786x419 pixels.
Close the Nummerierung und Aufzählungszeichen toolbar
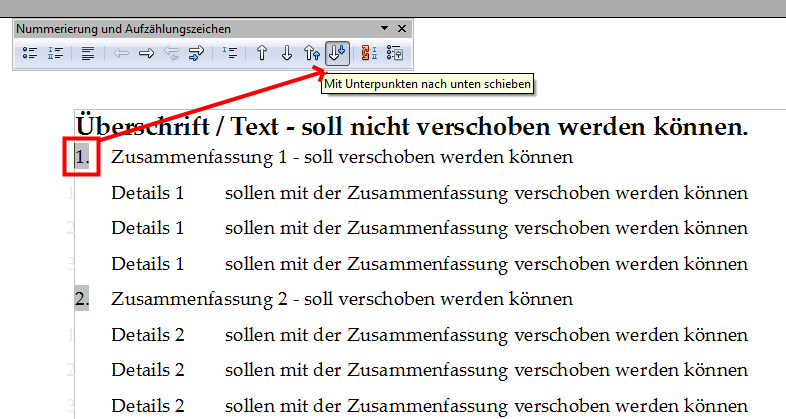click(x=402, y=29)
